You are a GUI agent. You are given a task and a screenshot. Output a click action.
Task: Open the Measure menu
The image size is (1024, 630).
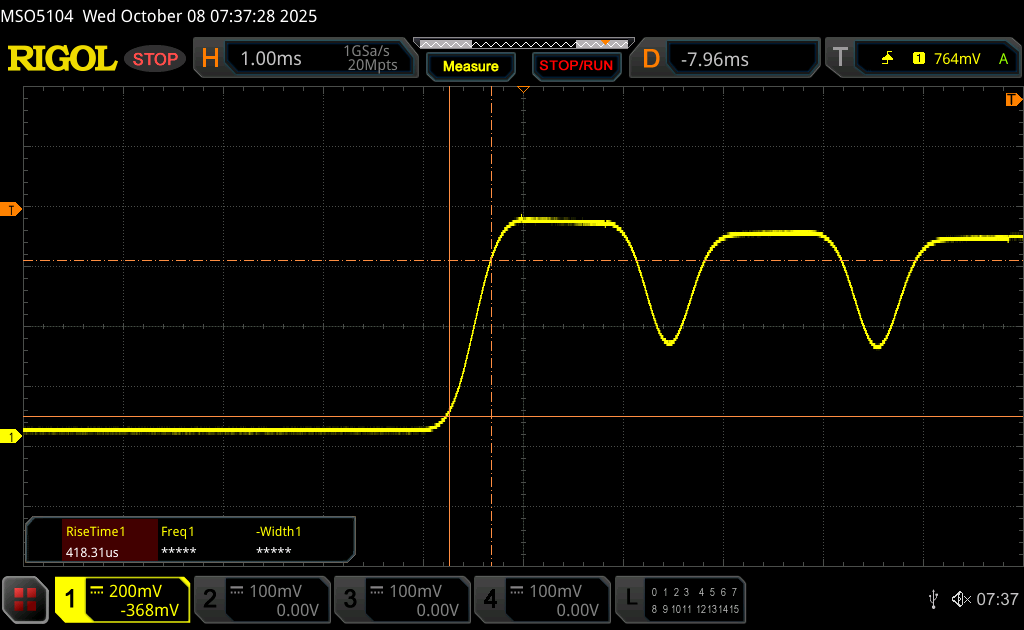(470, 66)
